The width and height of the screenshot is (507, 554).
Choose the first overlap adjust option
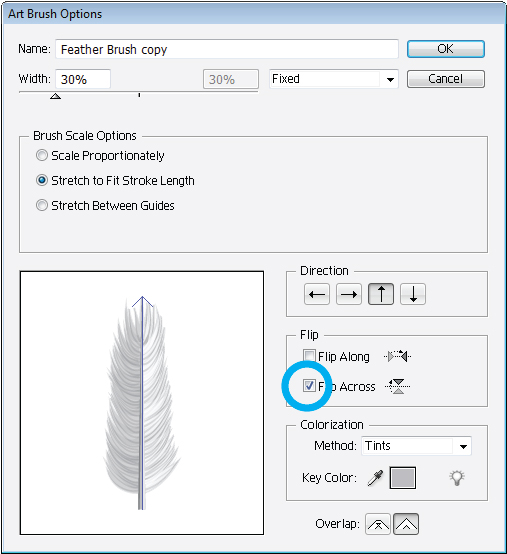coord(378,524)
